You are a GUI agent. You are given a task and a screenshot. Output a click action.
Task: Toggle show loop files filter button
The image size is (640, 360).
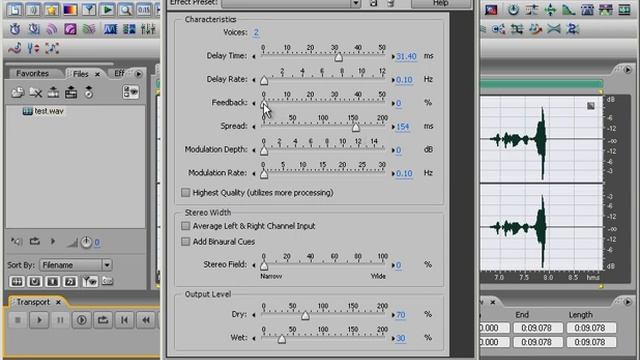pyautogui.click(x=35, y=281)
